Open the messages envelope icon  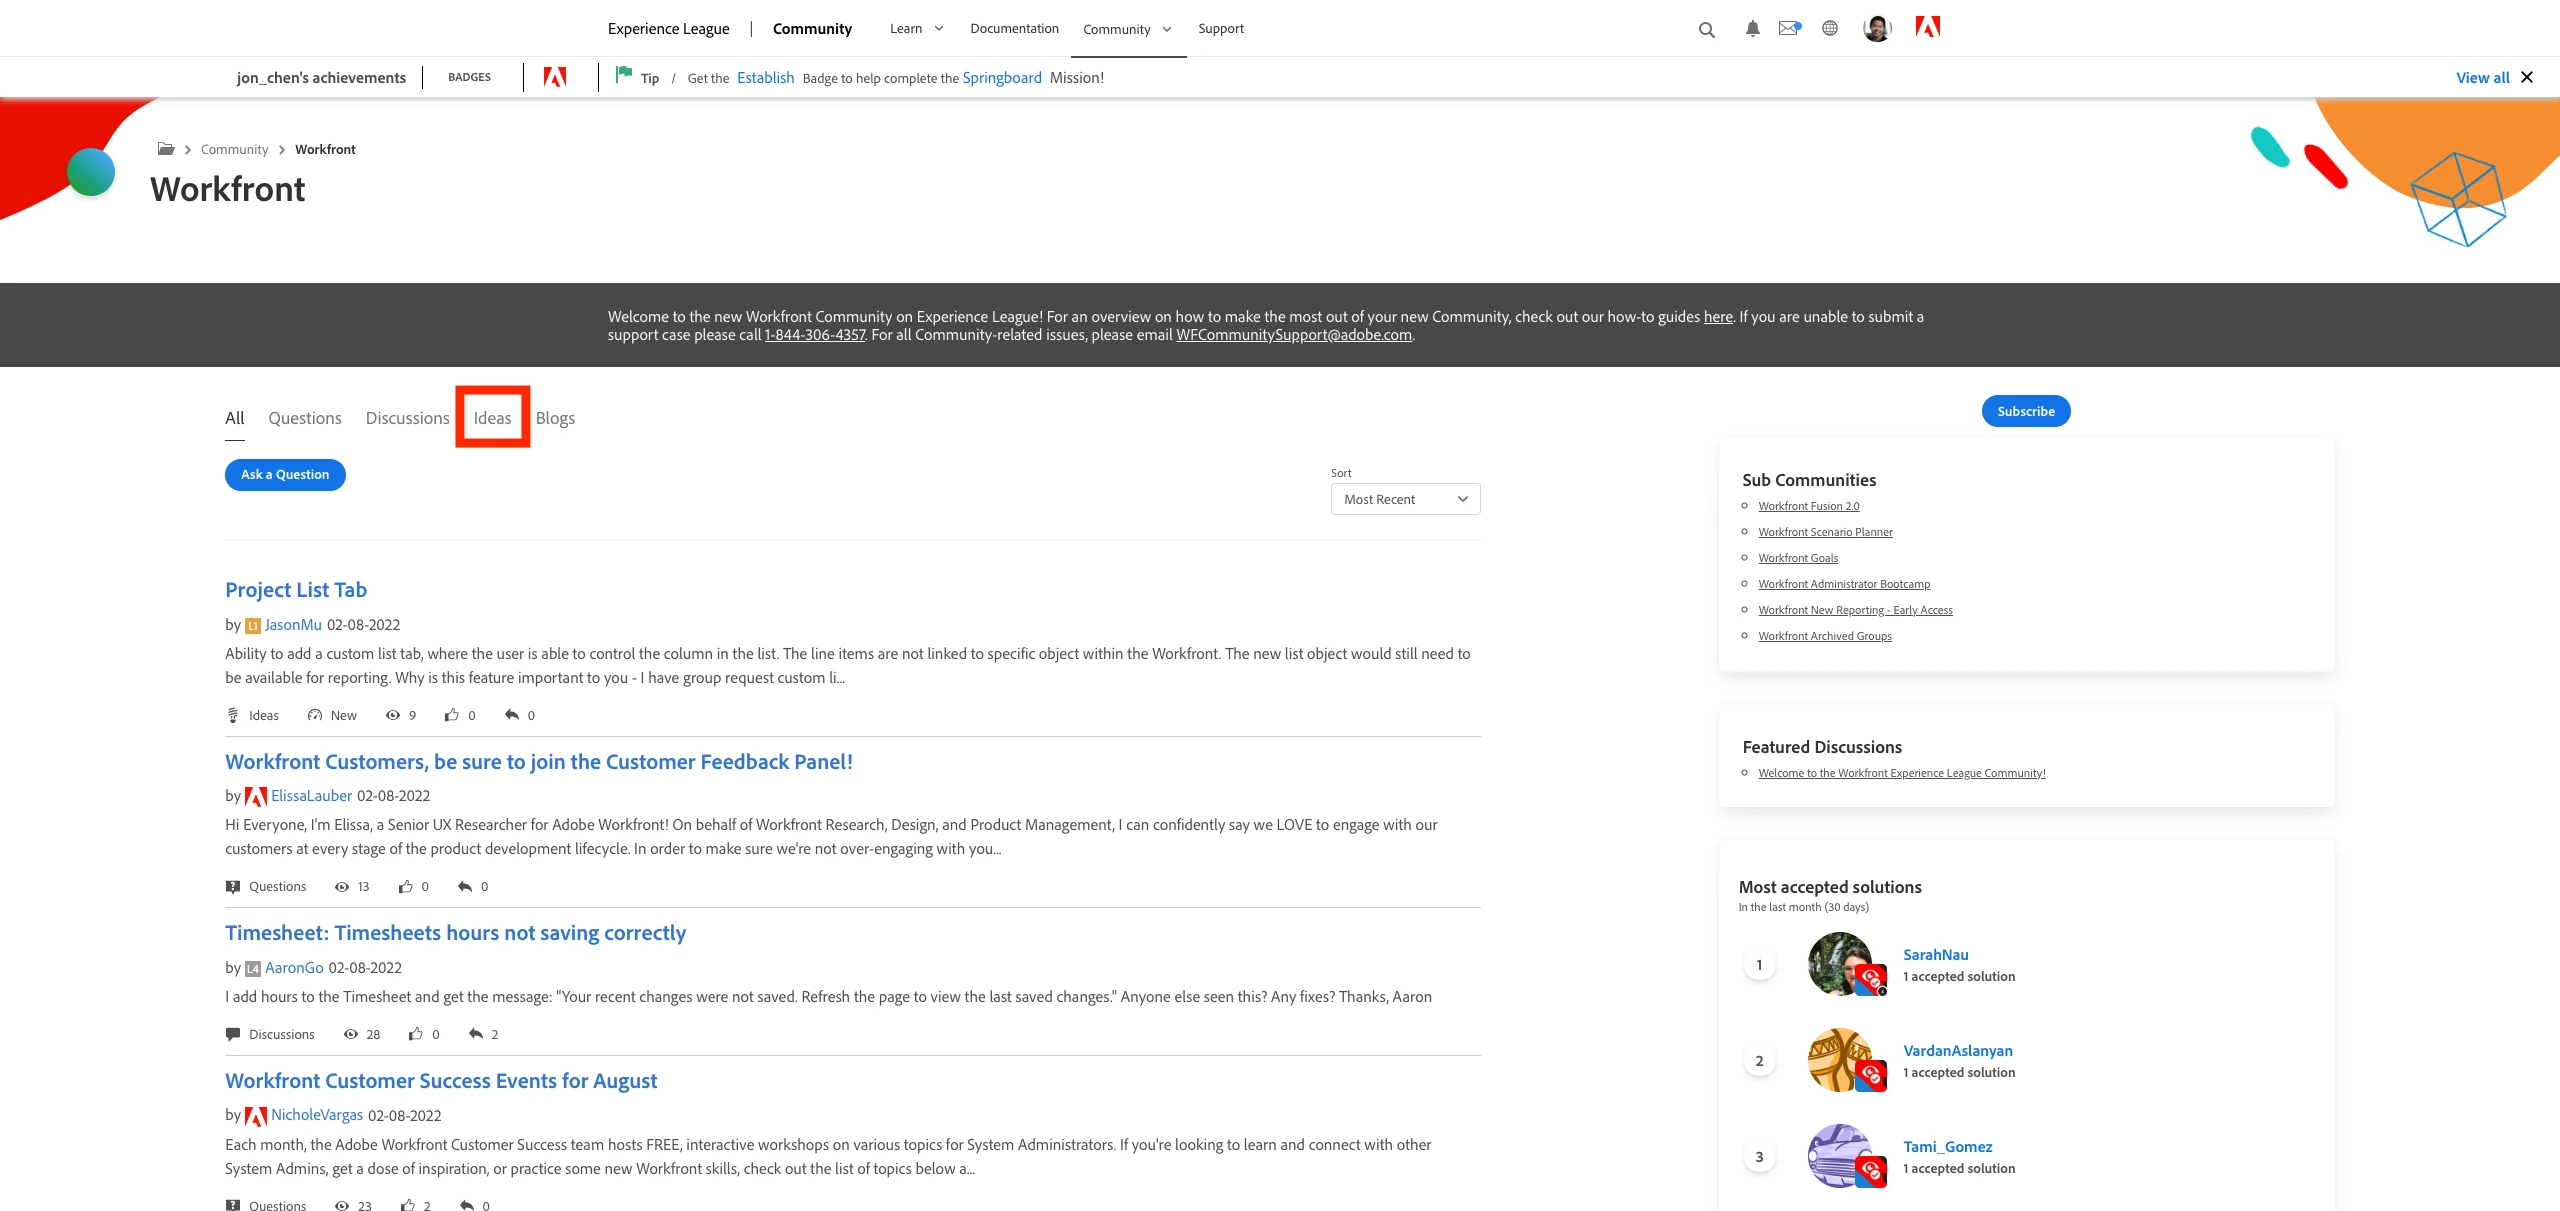1789,28
